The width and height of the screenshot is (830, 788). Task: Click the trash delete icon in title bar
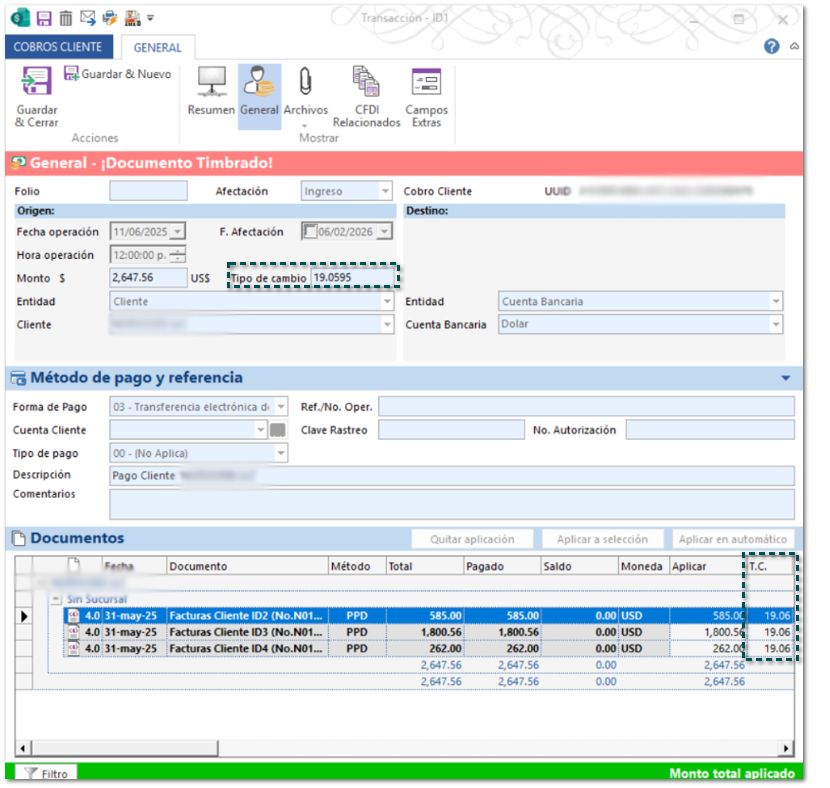coord(65,18)
